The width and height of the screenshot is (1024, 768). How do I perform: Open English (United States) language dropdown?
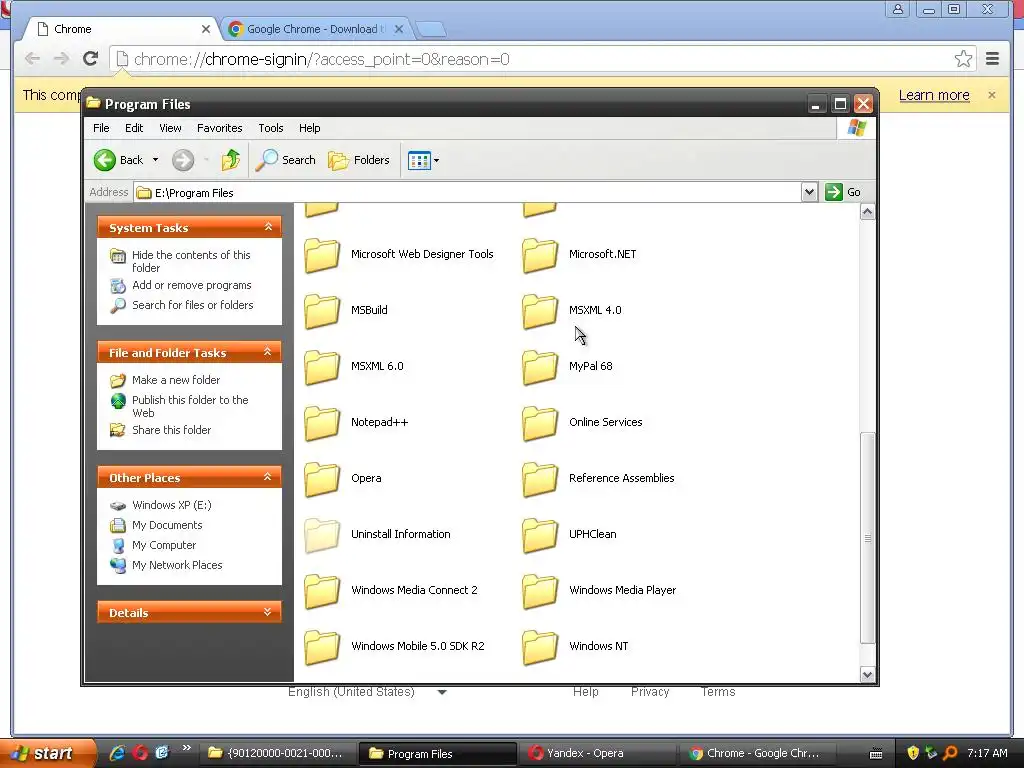(x=368, y=692)
